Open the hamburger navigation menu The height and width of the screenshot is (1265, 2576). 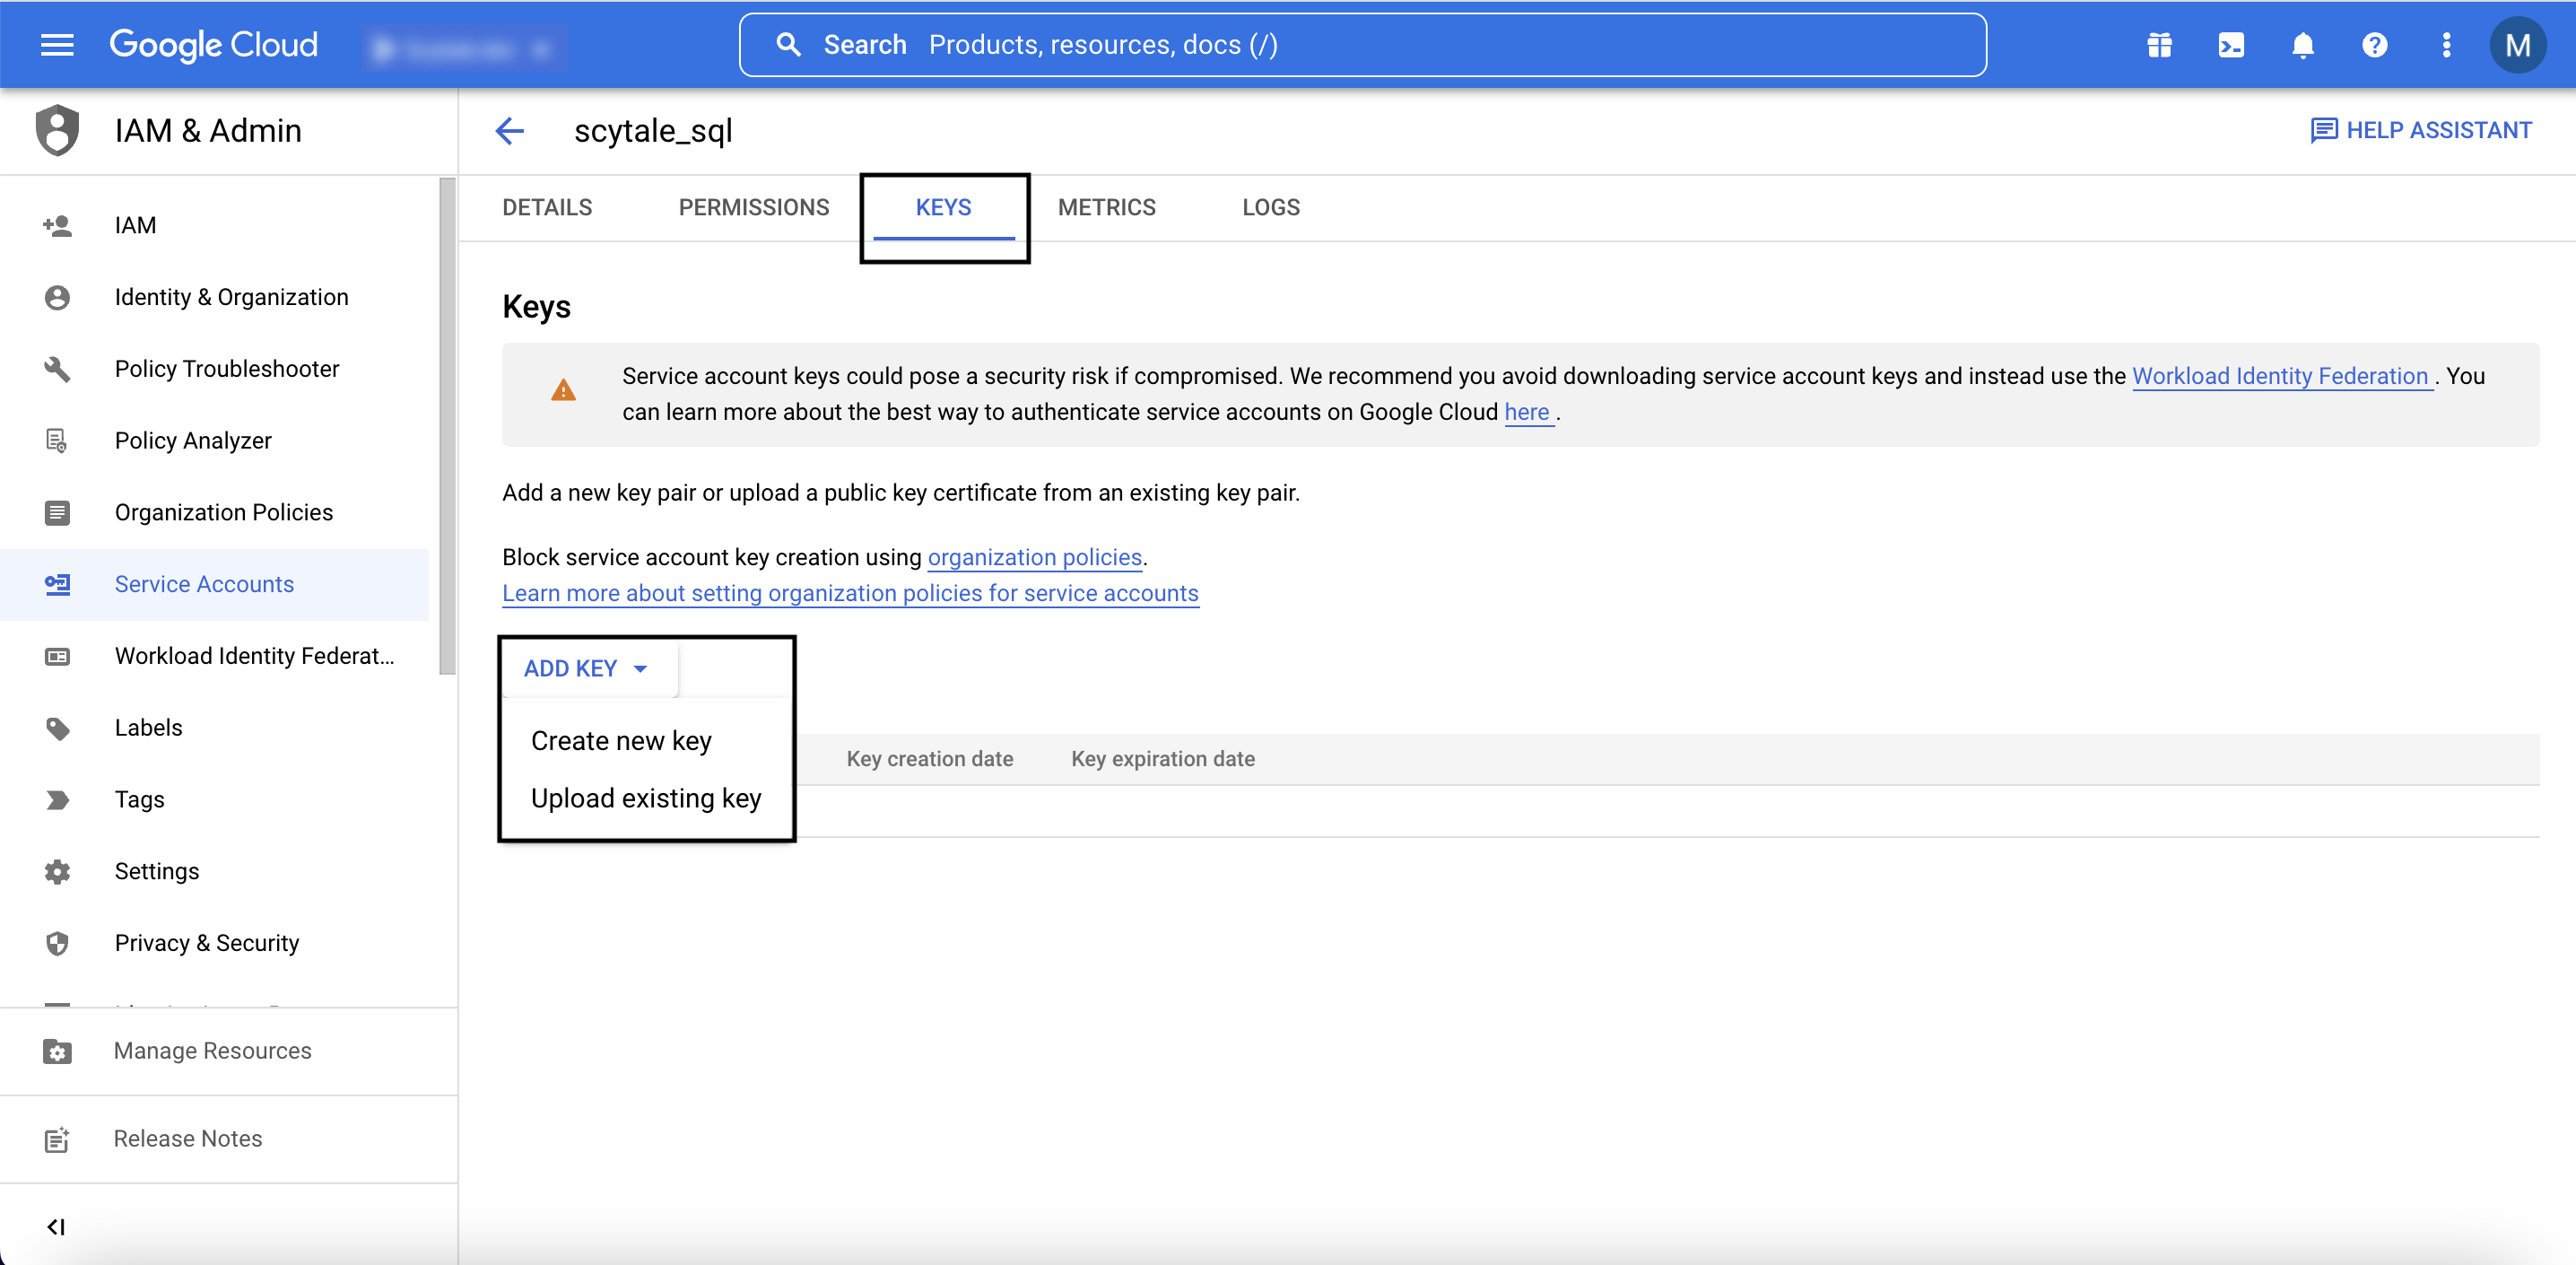(57, 45)
